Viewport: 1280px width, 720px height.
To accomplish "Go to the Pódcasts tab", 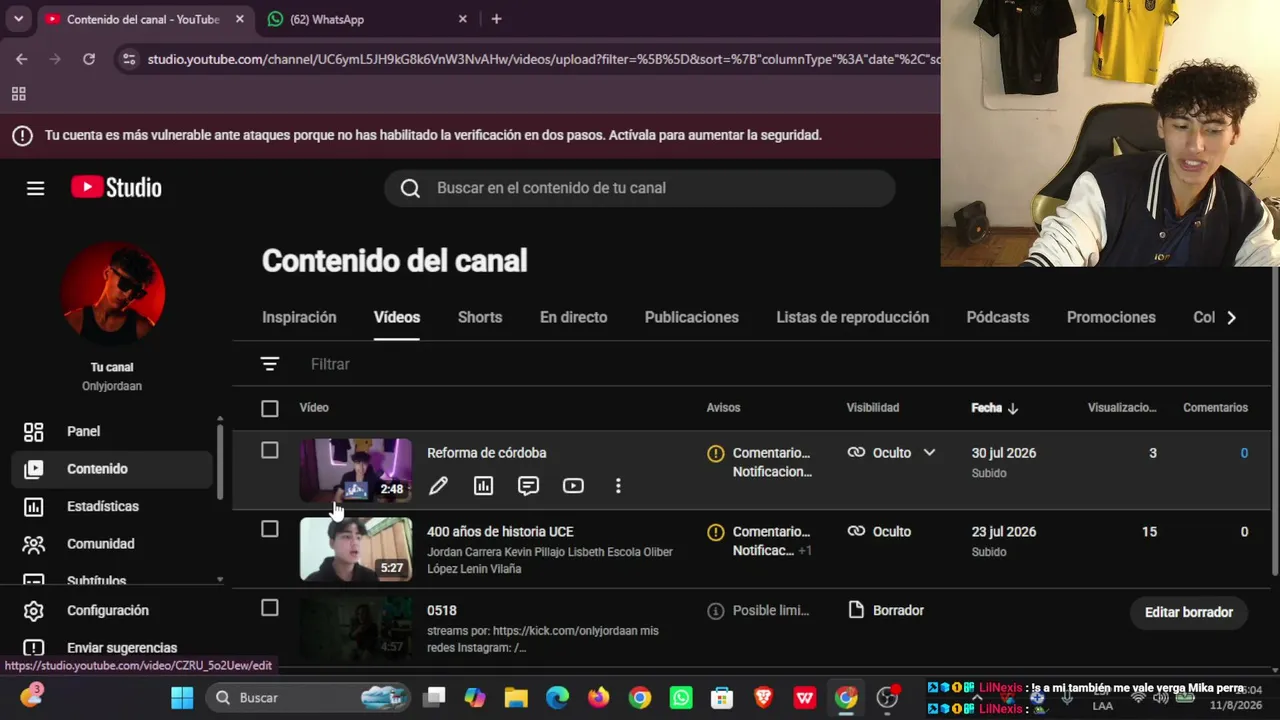I will 998,318.
